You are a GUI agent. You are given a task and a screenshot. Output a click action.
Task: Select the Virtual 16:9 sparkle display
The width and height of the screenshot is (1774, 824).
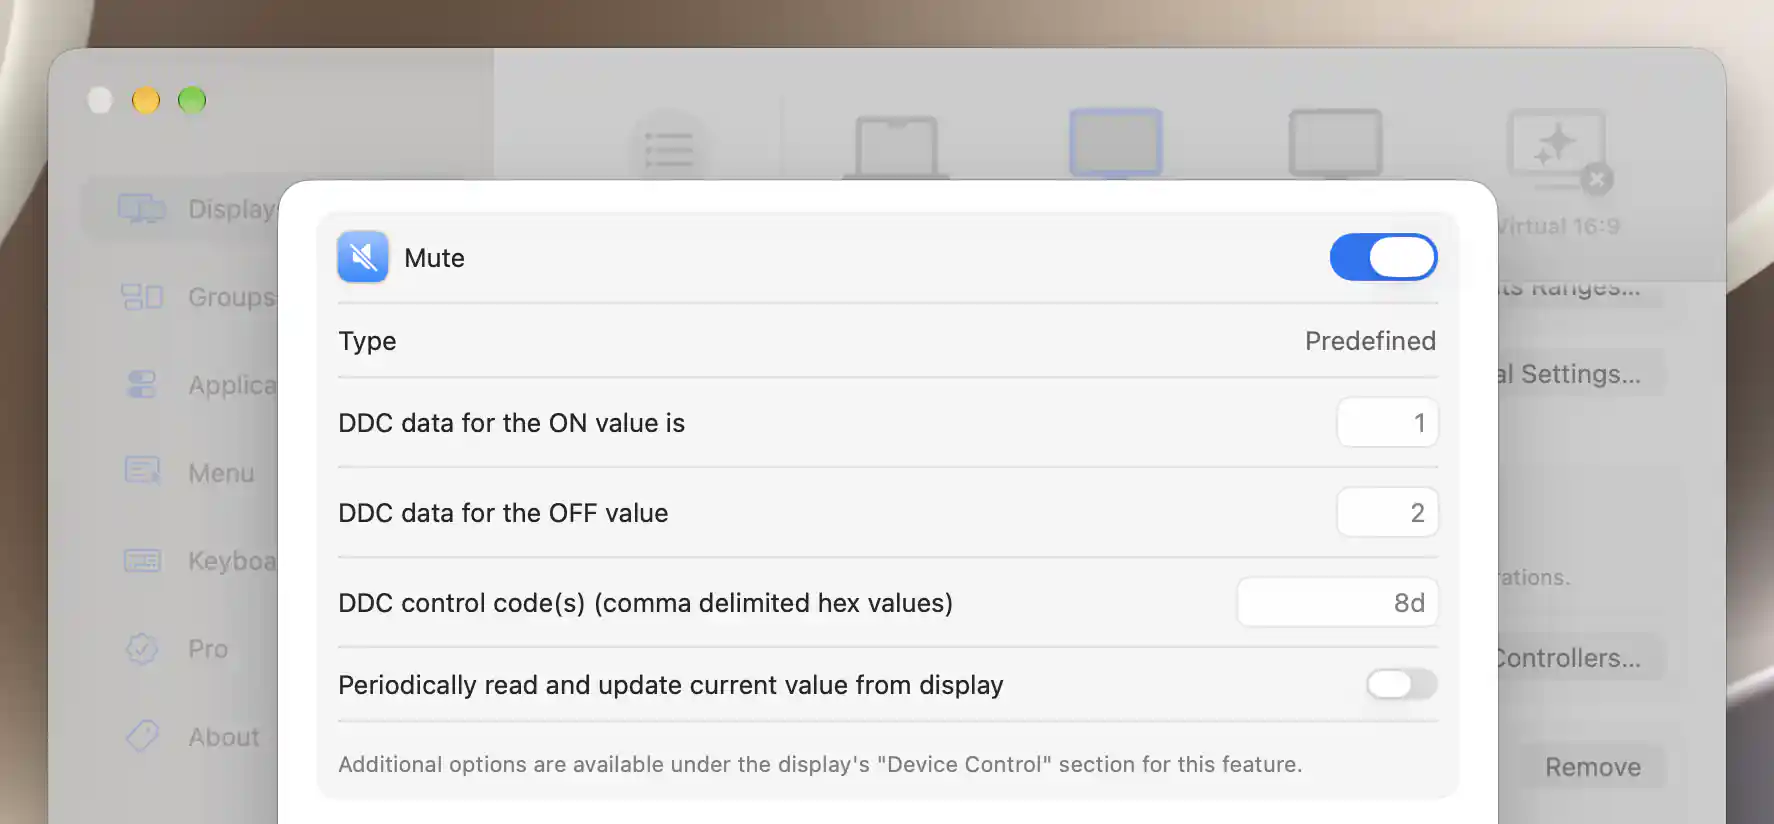[1558, 150]
